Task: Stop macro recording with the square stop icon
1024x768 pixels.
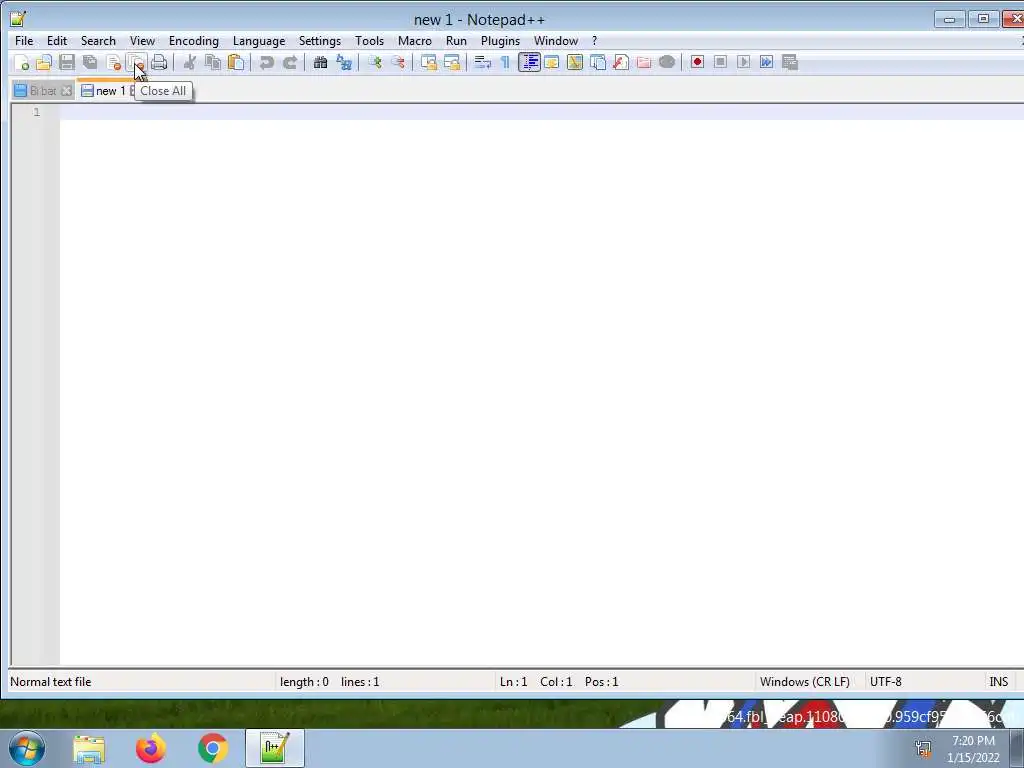Action: point(720,62)
